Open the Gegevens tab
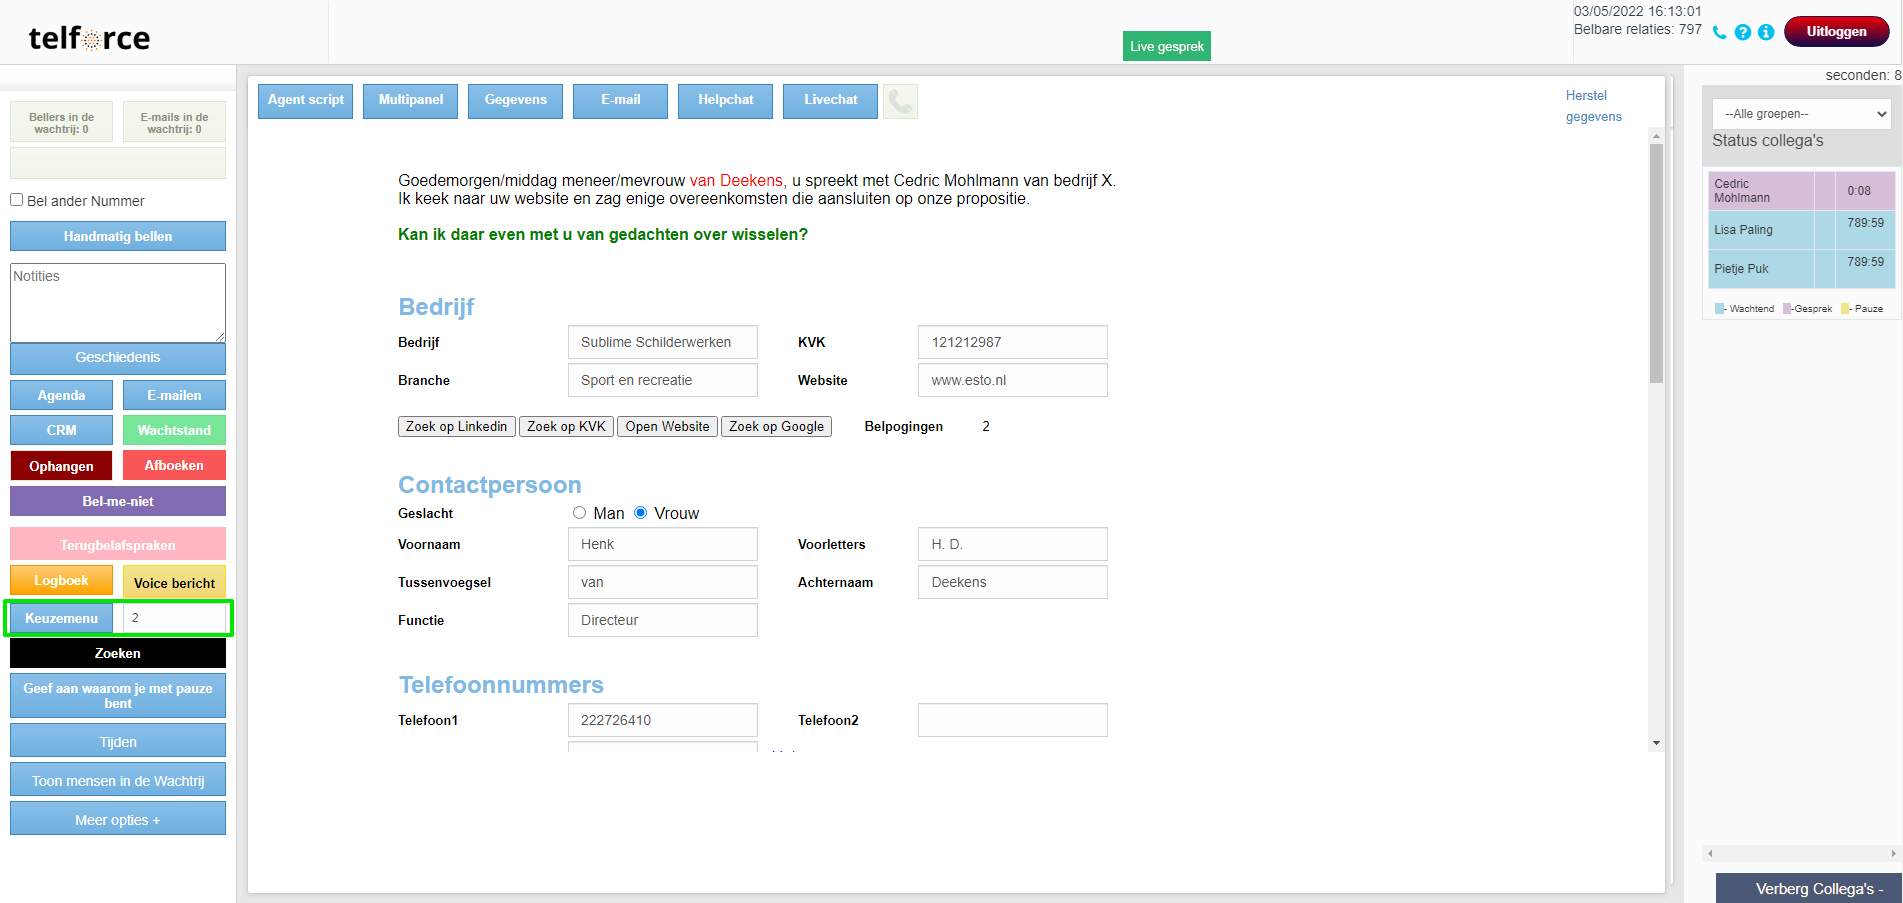Screen dimensions: 1903x903 click(515, 100)
